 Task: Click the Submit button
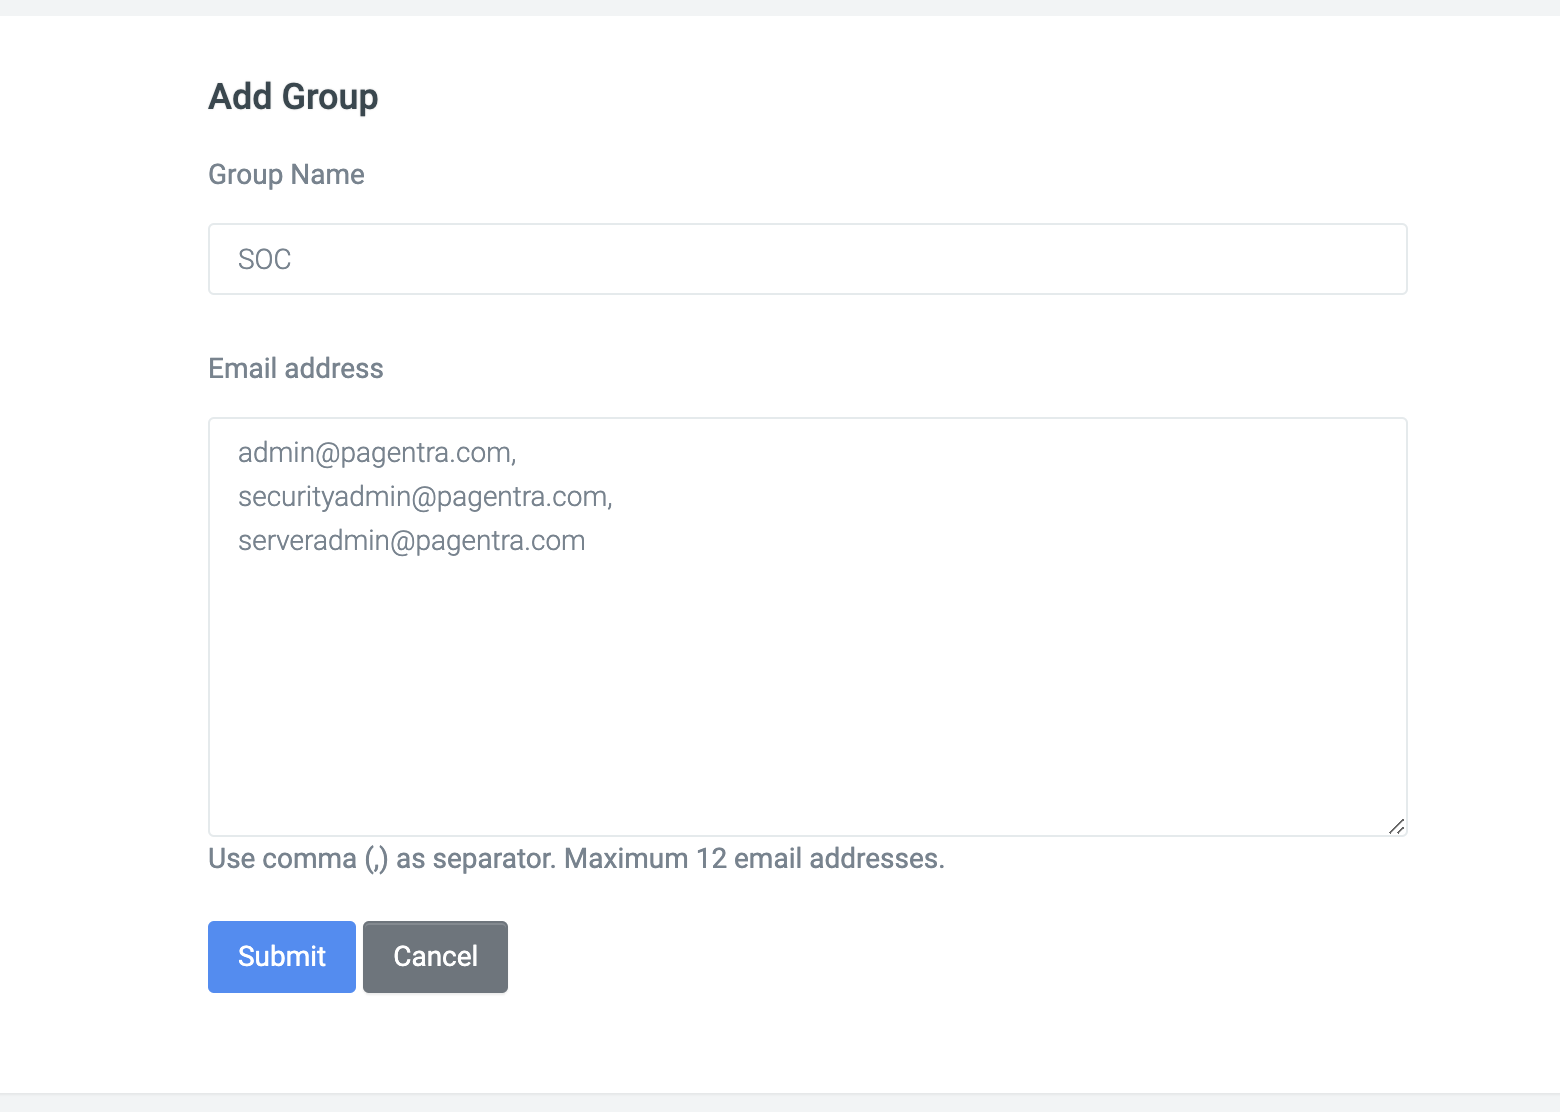tap(282, 957)
